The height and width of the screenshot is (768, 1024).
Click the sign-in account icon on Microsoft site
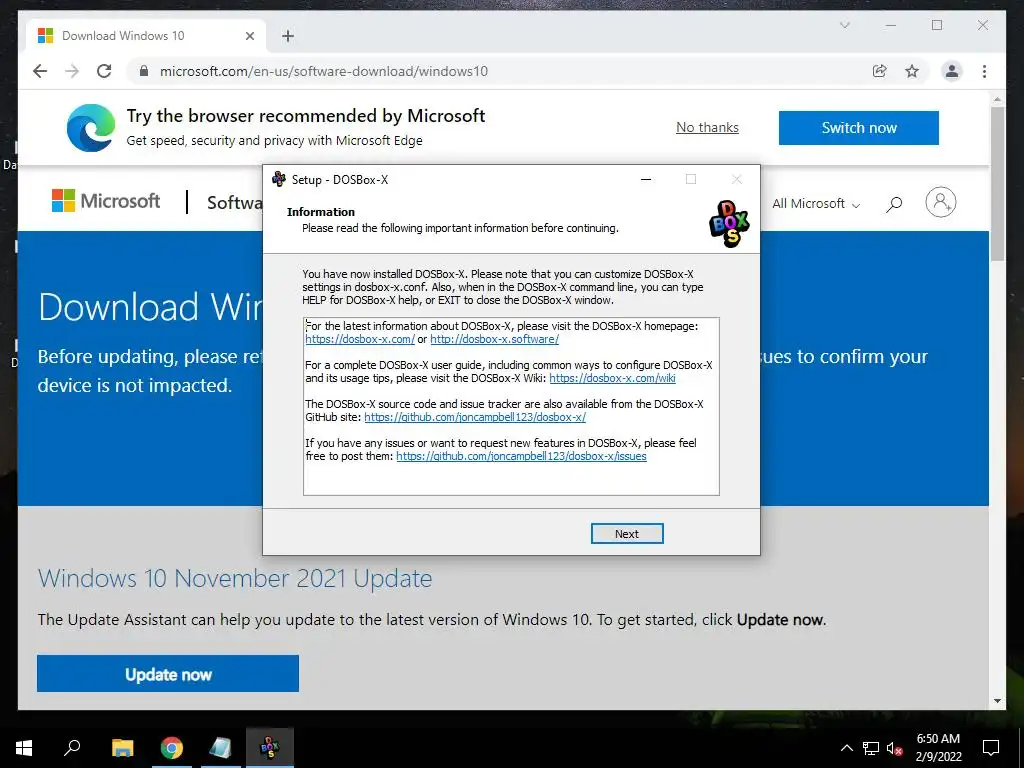940,202
